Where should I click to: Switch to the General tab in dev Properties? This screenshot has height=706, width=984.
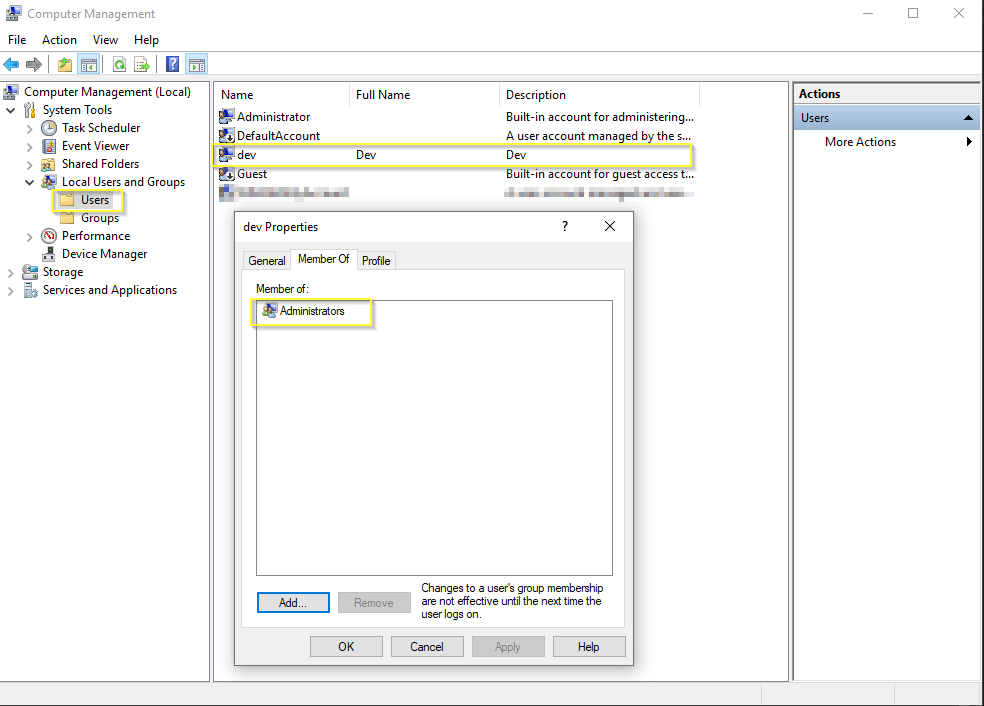267,260
